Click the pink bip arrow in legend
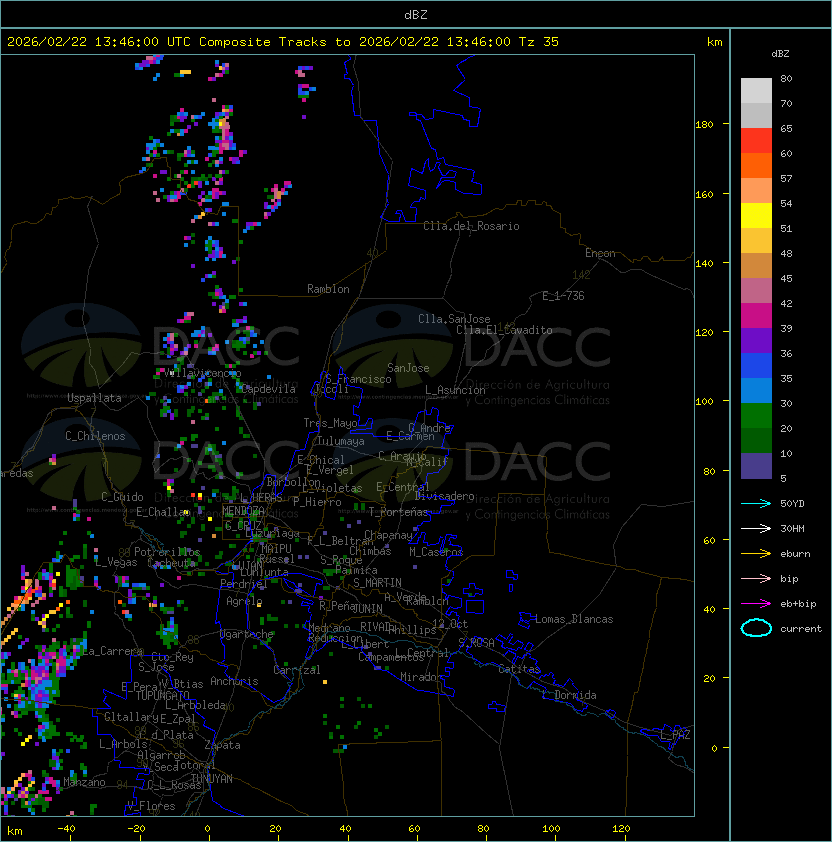The width and height of the screenshot is (832, 842). [756, 578]
